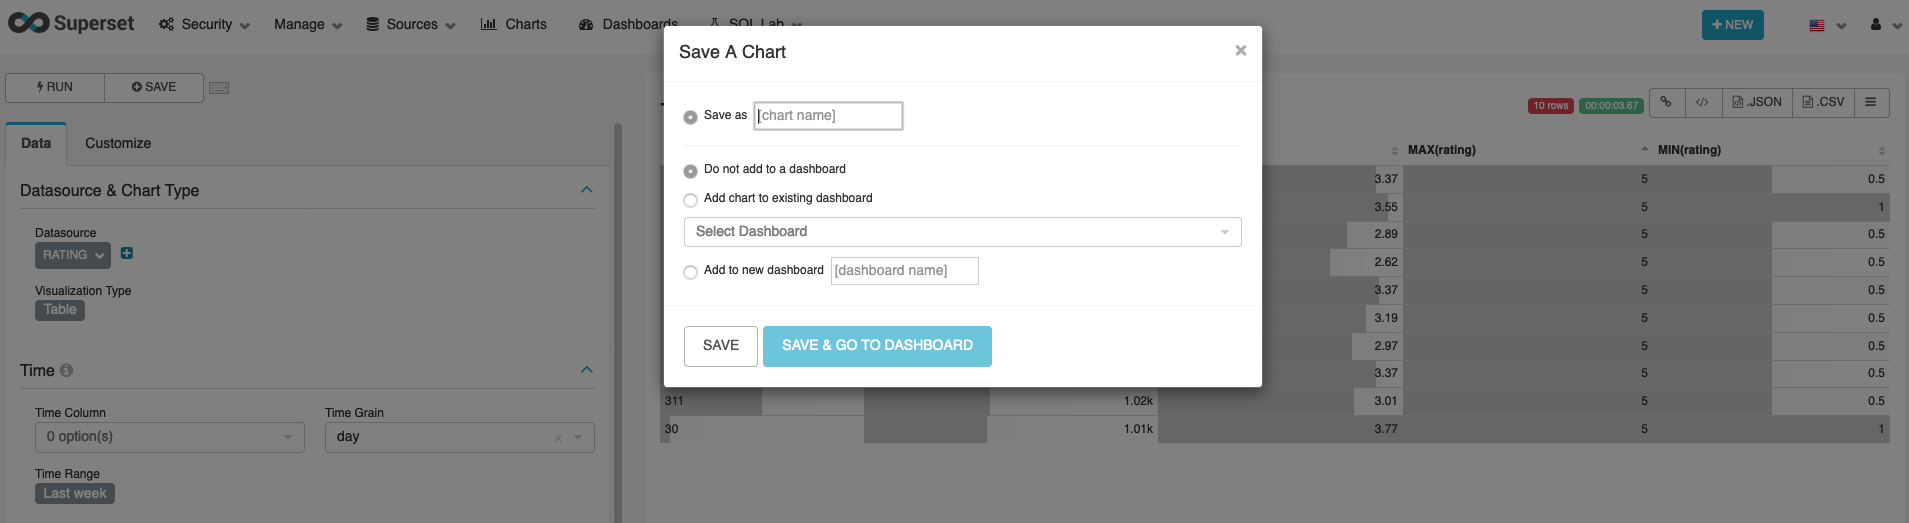This screenshot has width=1909, height=523.
Task: Click the Superset logo icon
Action: coord(28,23)
